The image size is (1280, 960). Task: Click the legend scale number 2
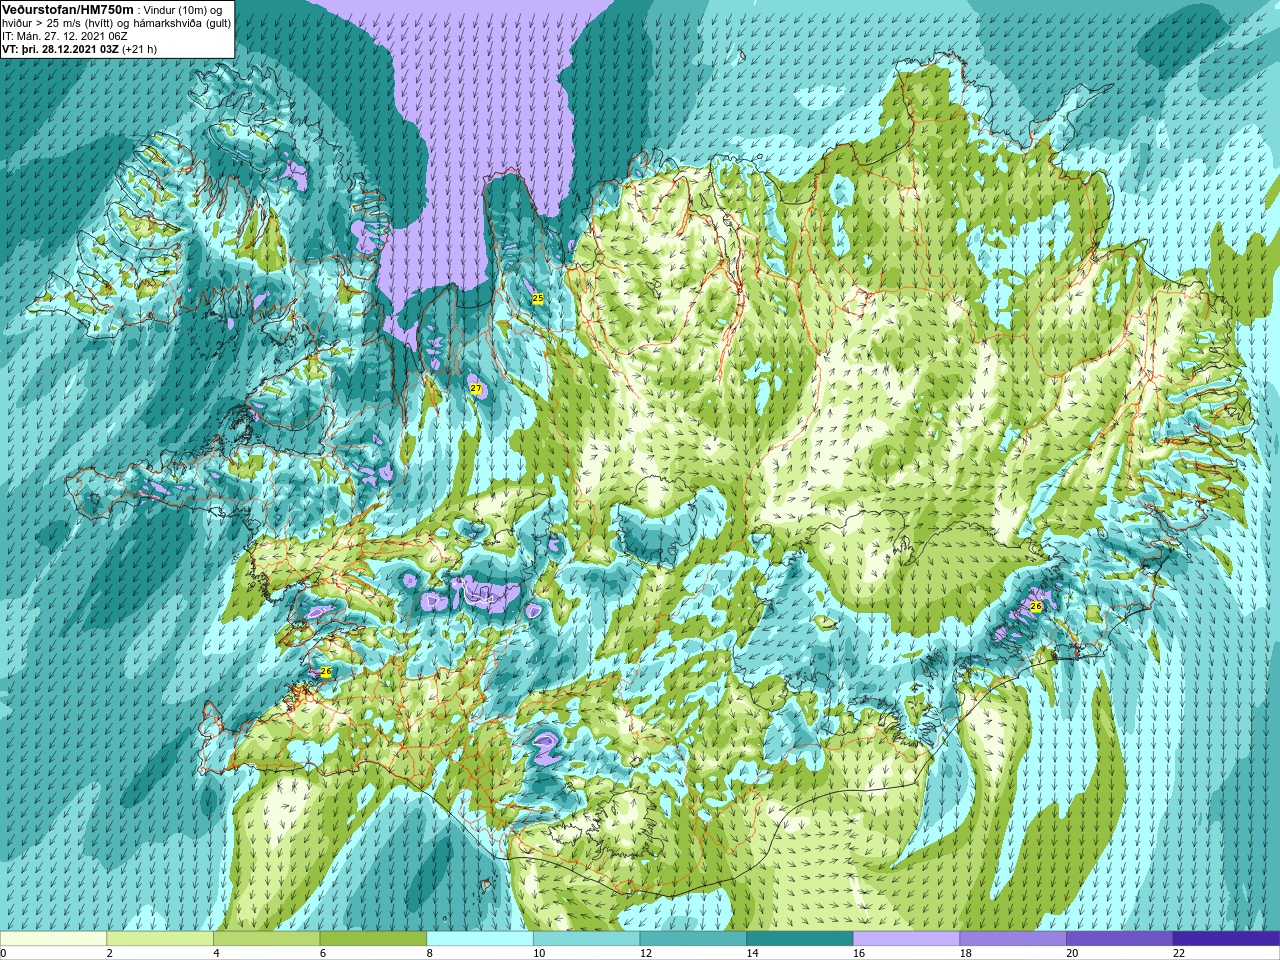109,953
